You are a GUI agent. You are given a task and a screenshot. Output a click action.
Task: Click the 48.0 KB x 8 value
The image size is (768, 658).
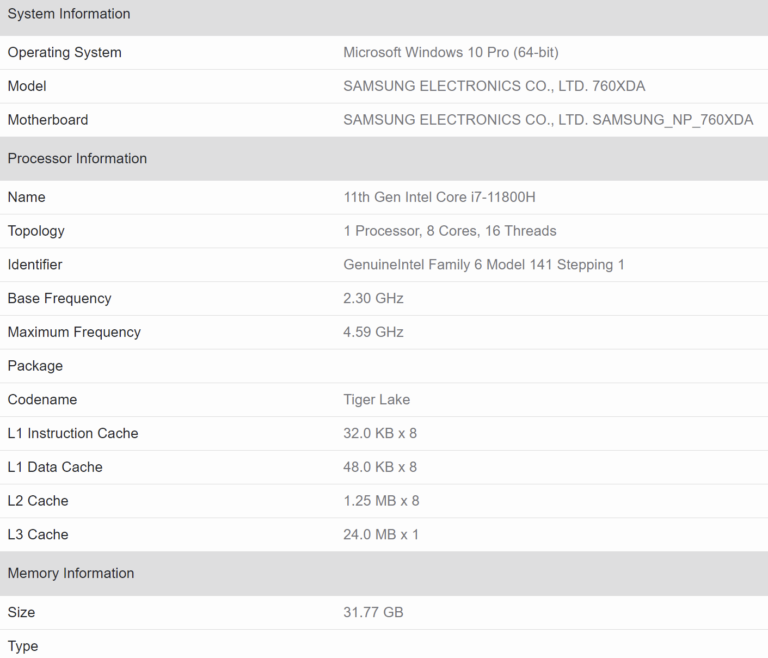[380, 467]
